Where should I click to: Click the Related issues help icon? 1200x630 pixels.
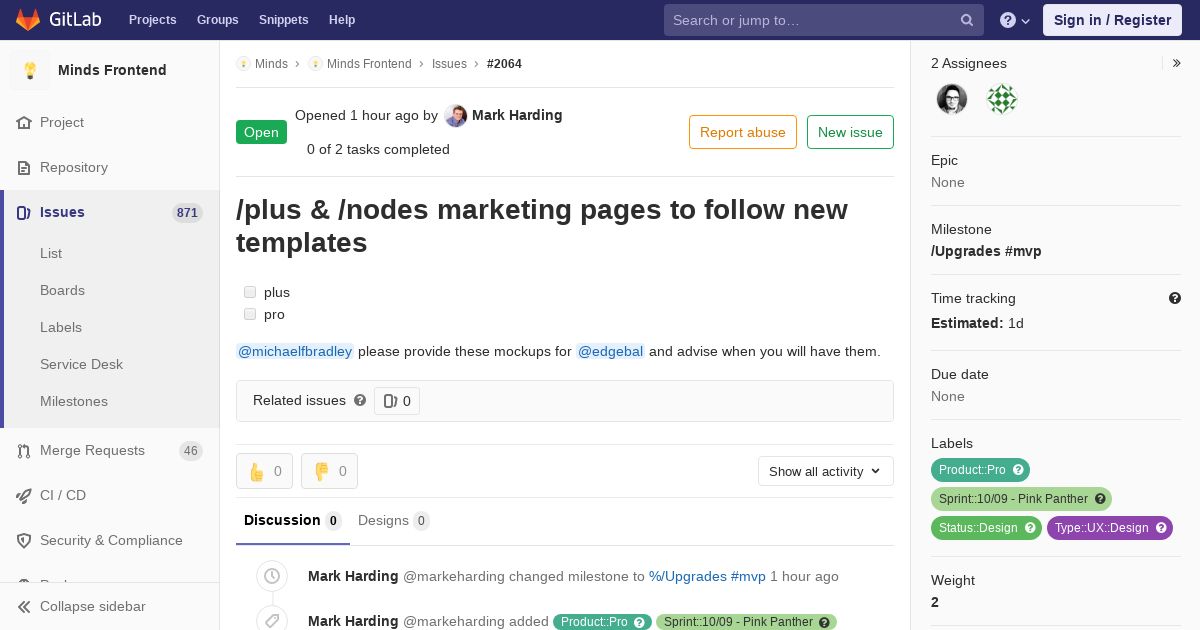[360, 400]
